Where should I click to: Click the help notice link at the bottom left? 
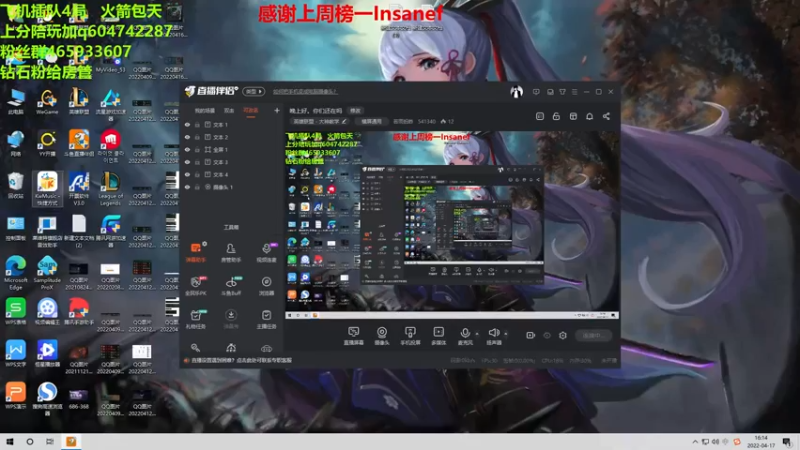pos(241,360)
